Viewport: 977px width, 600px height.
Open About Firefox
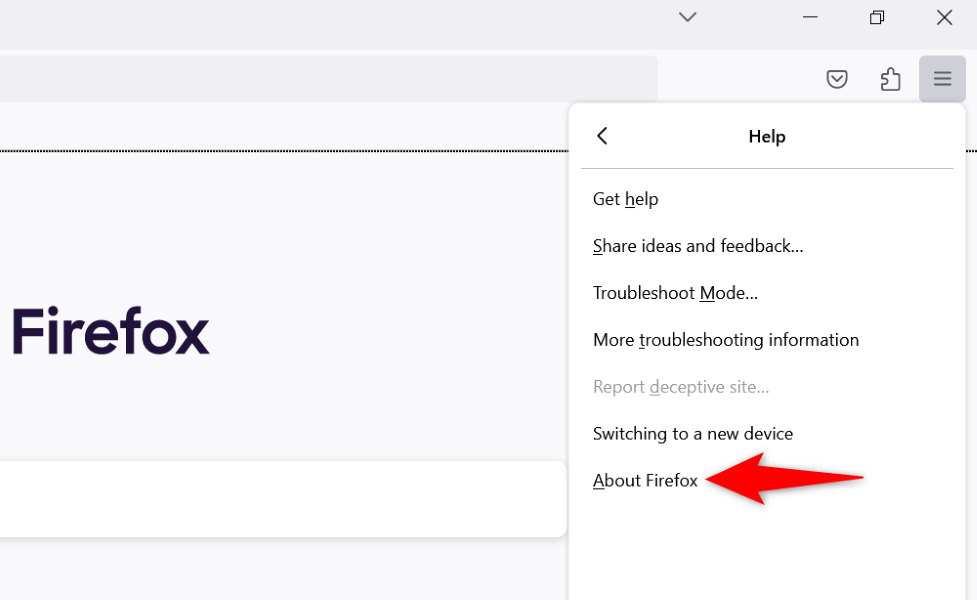click(x=645, y=480)
